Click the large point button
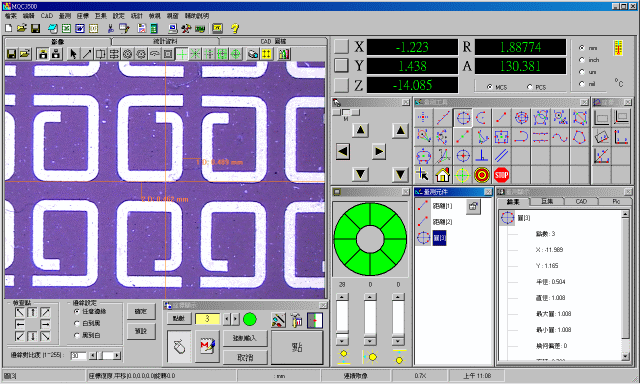 tap(297, 347)
